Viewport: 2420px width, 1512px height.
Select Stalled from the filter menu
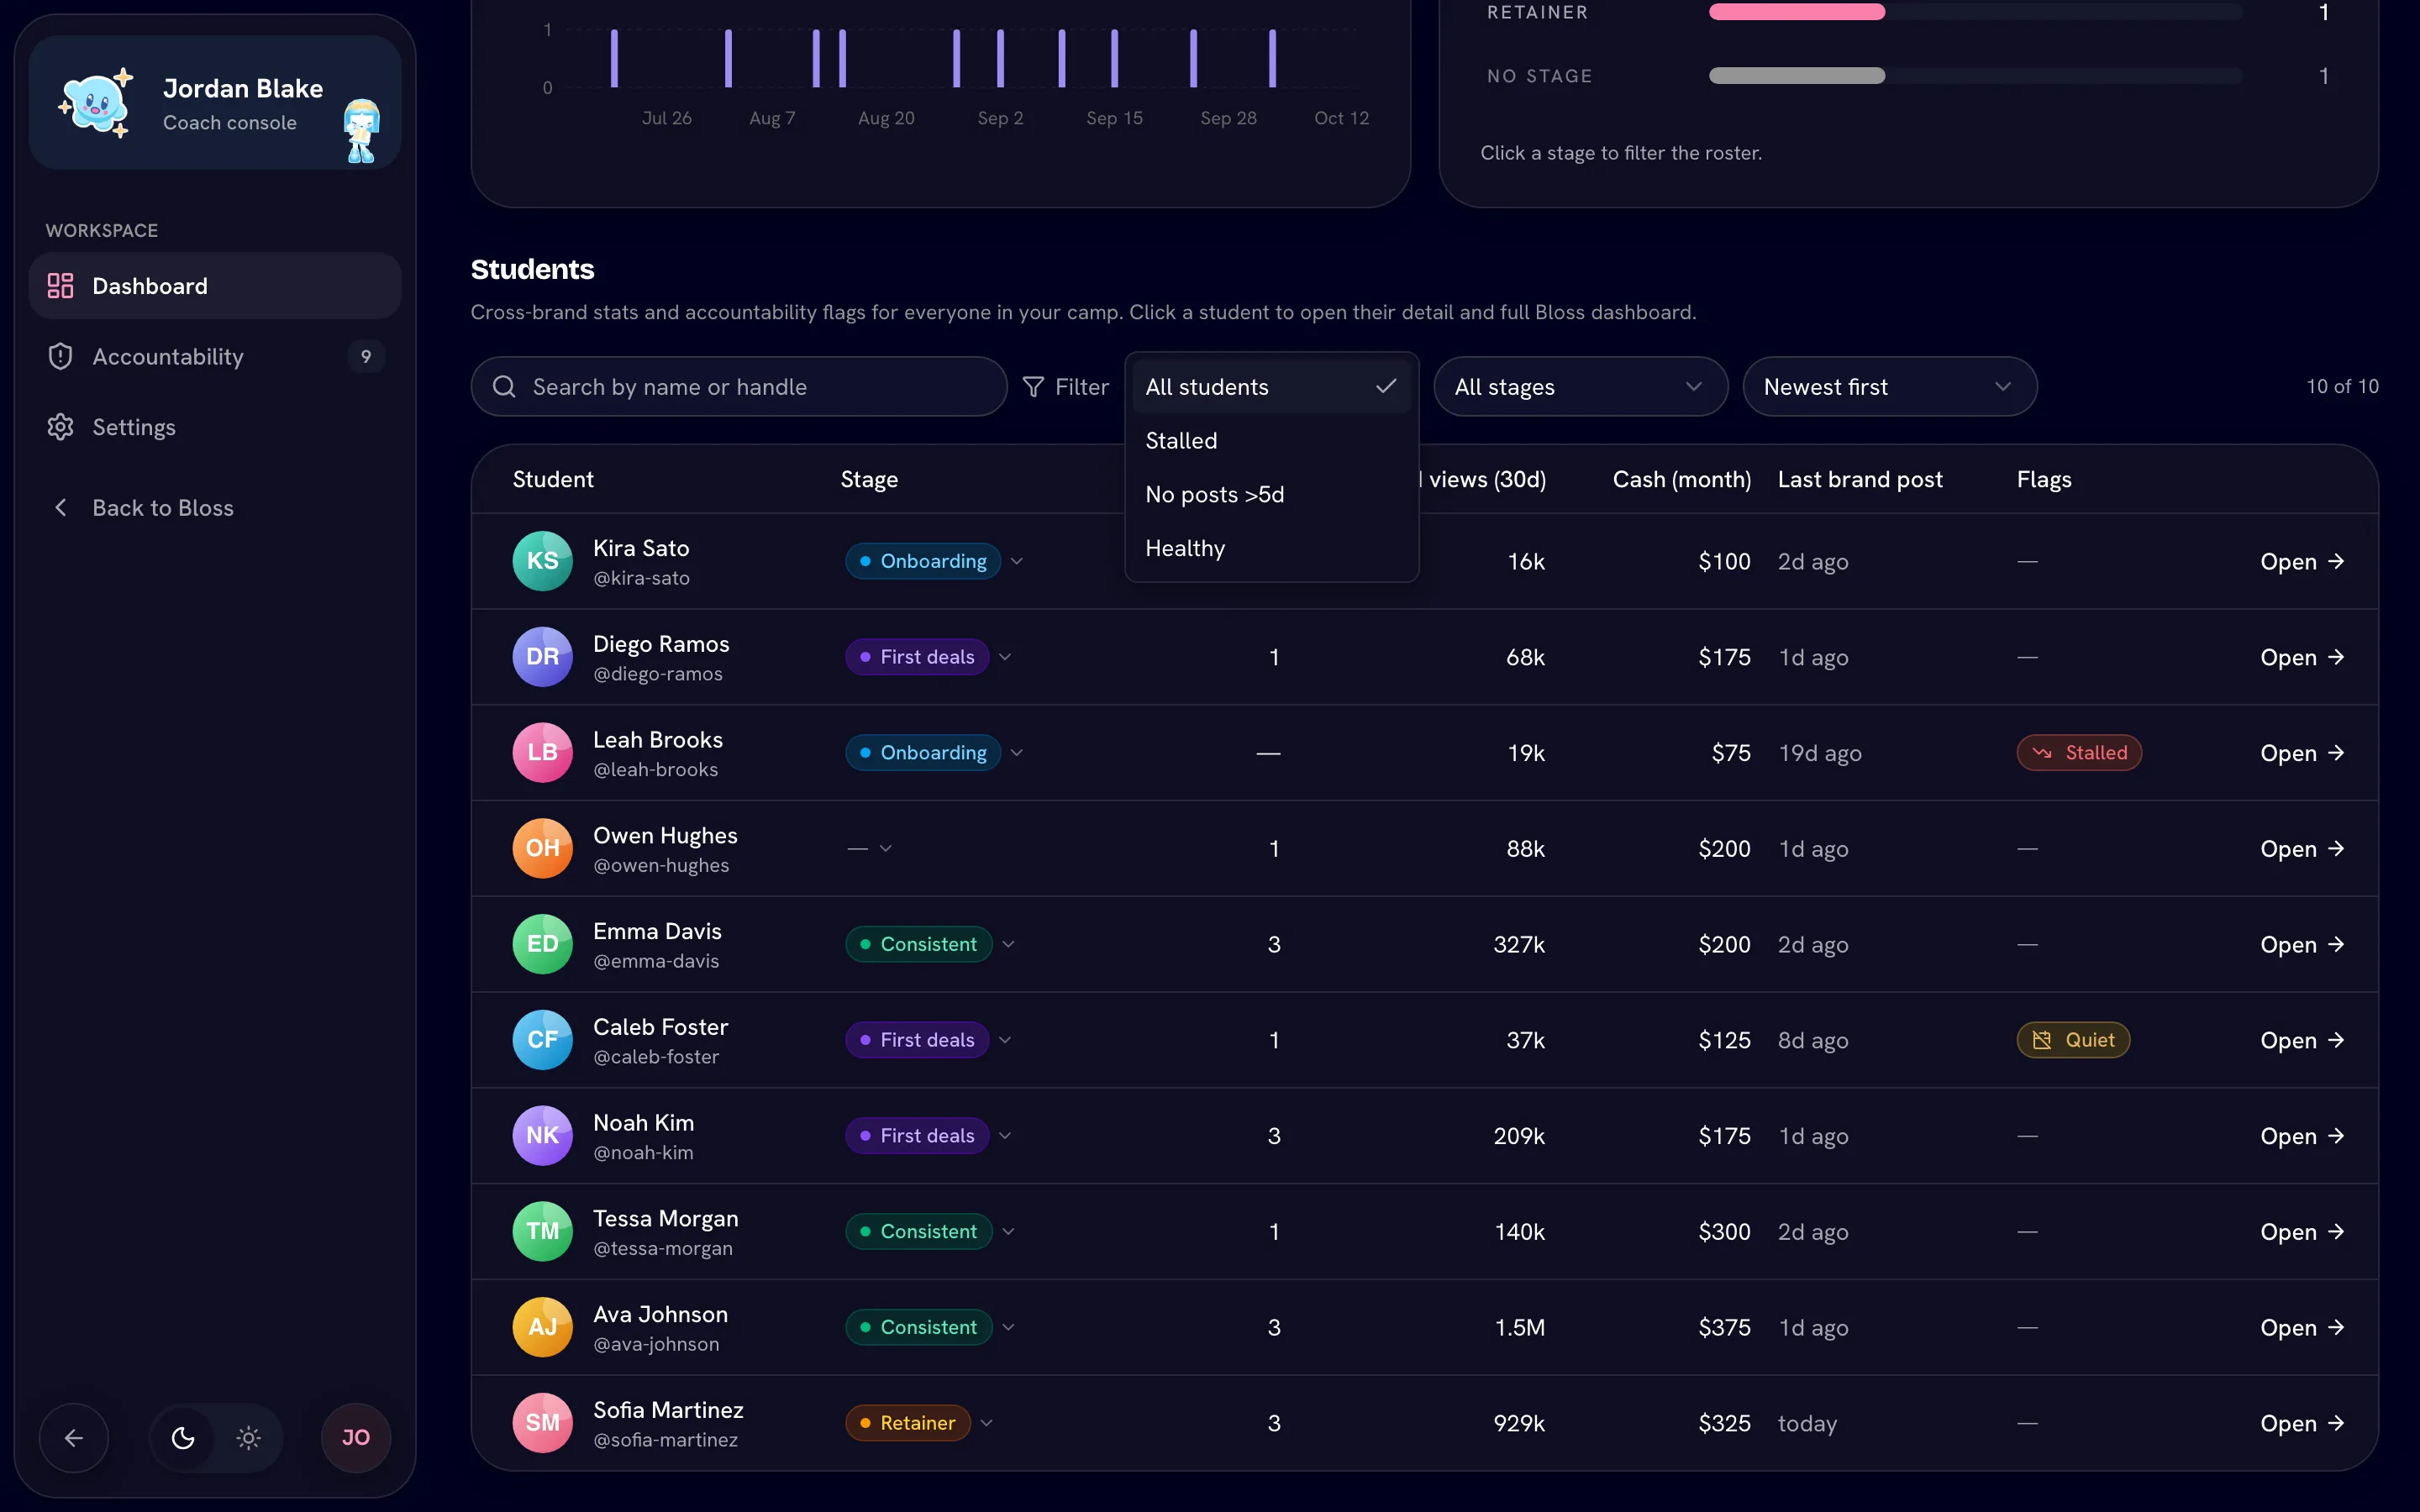coord(1271,441)
